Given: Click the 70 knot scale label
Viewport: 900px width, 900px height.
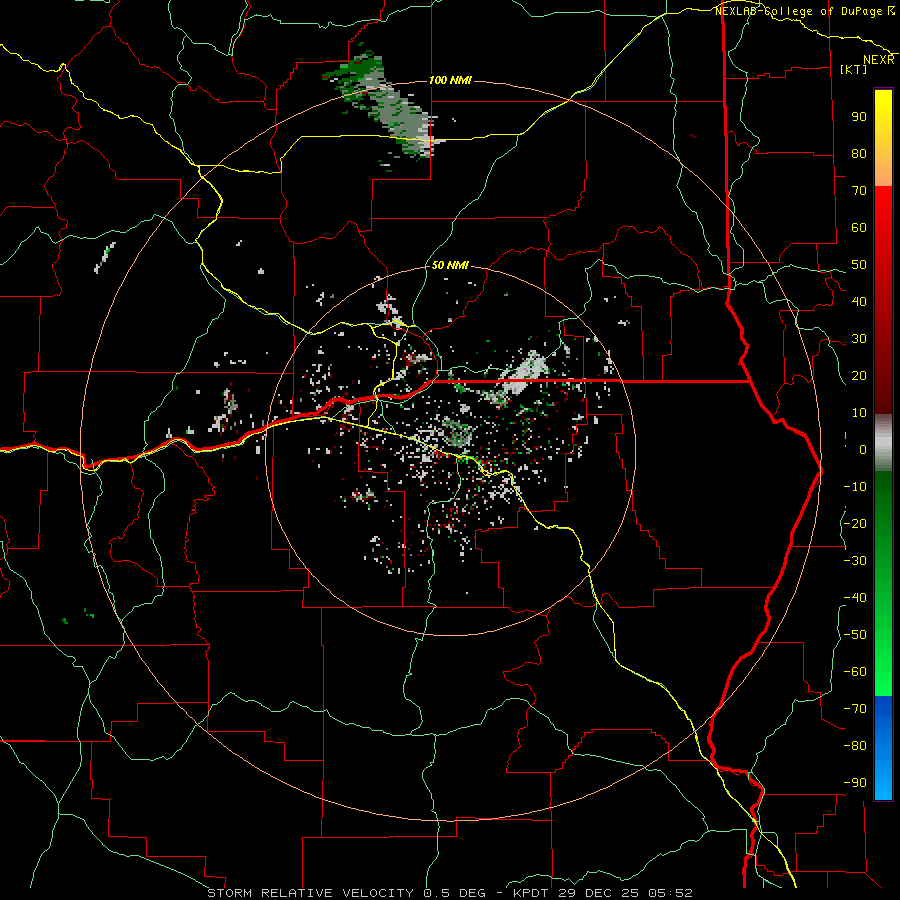Looking at the screenshot, I should coord(859,191).
